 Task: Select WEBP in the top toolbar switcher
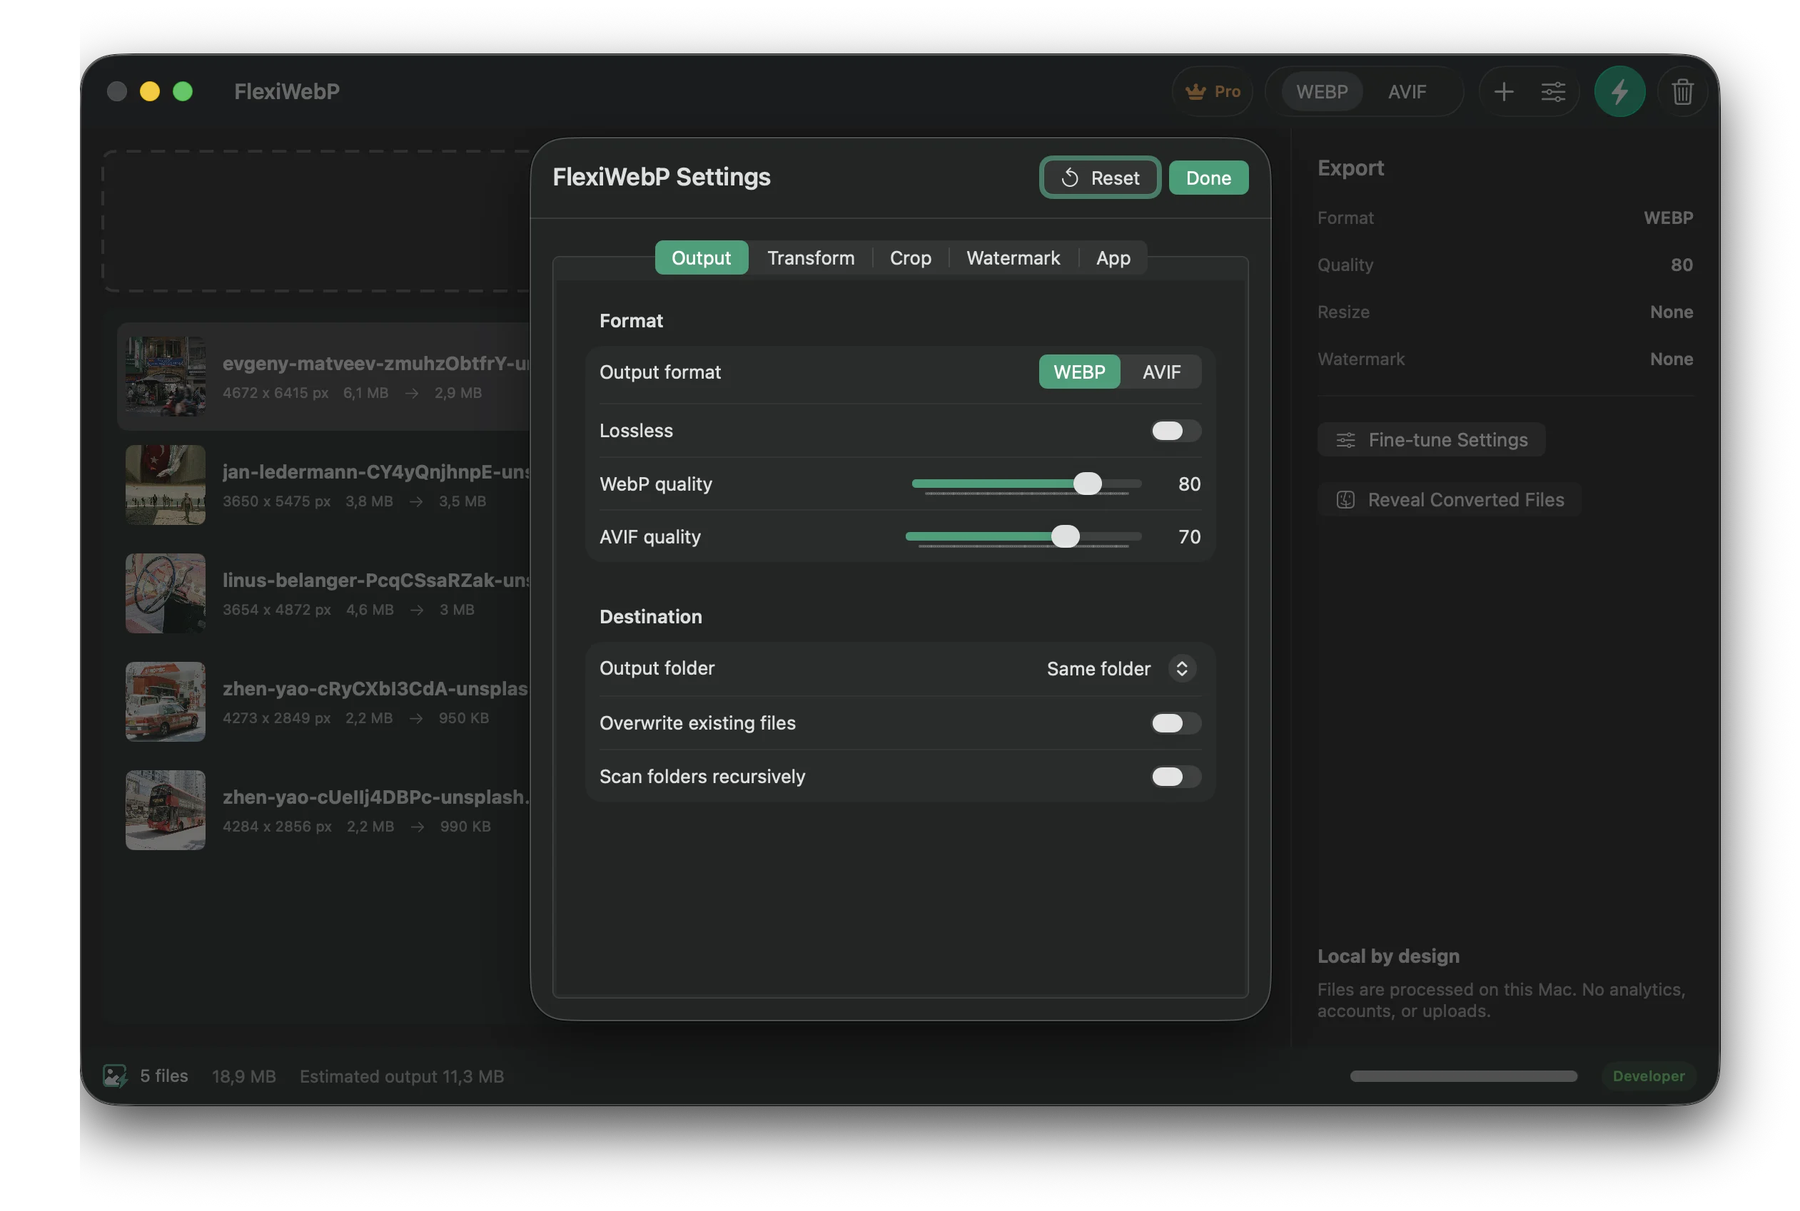tap(1322, 91)
